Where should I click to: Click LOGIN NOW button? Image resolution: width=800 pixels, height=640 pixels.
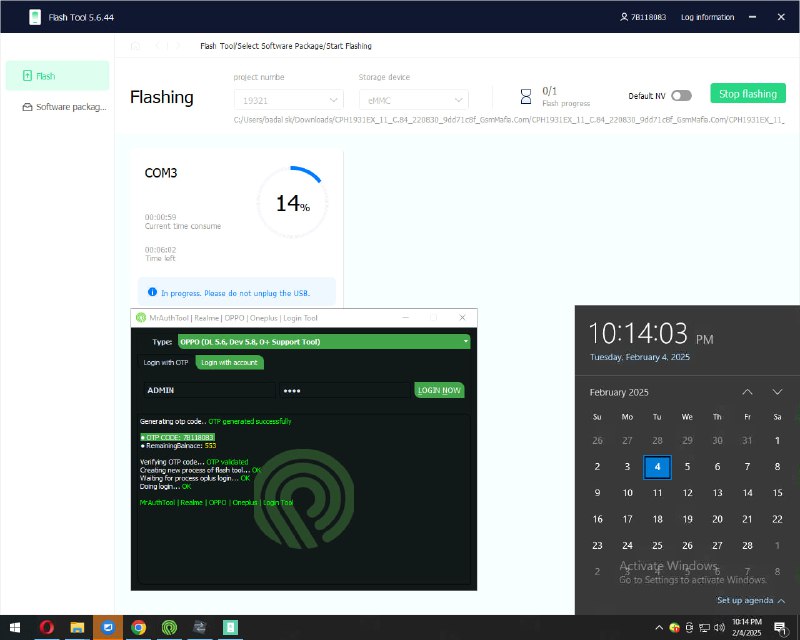tap(439, 390)
